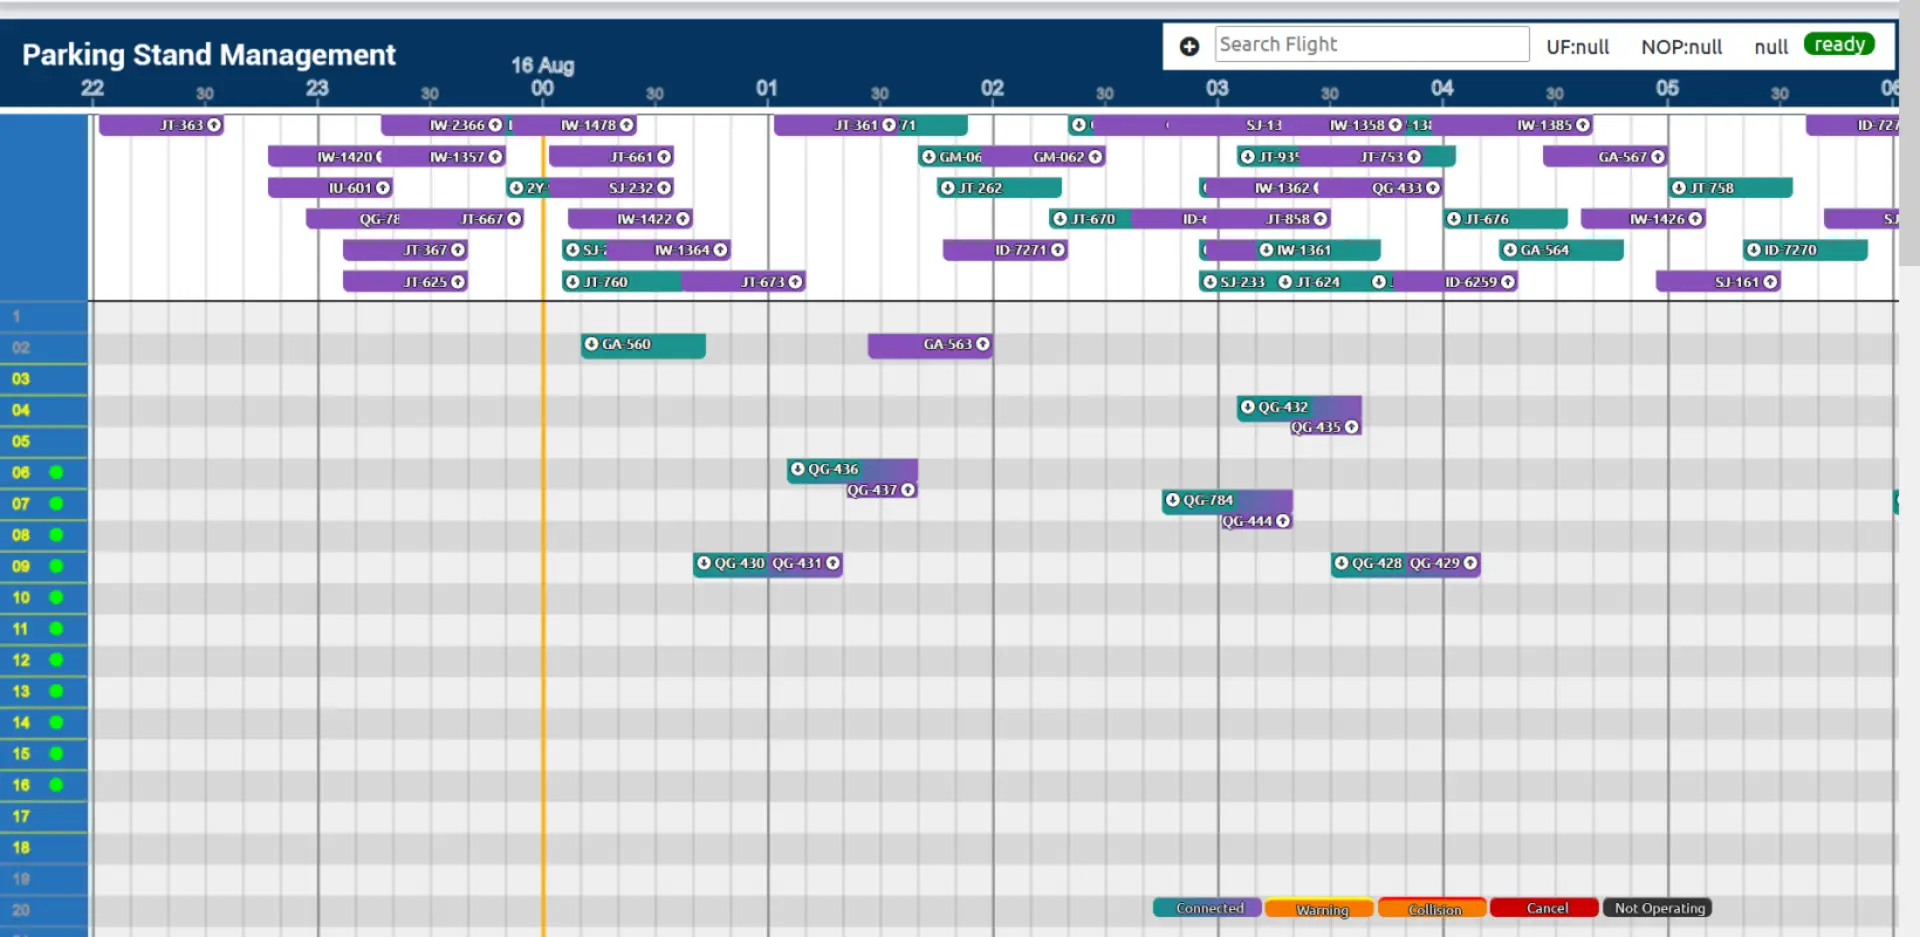Viewport: 1920px width, 937px height.
Task: Select stand row 17 label
Action: click(21, 816)
